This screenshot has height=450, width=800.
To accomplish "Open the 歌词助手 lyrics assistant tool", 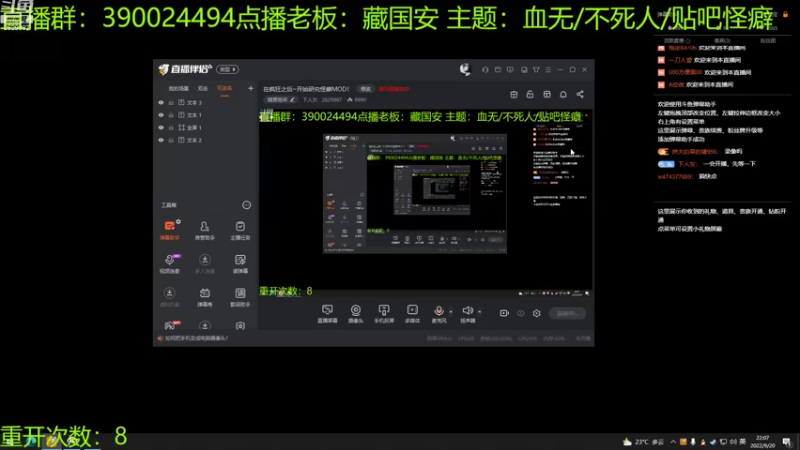I will [x=240, y=296].
